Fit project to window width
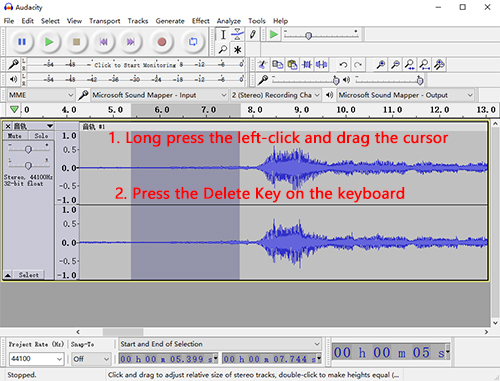The image size is (500, 381). coord(424,64)
